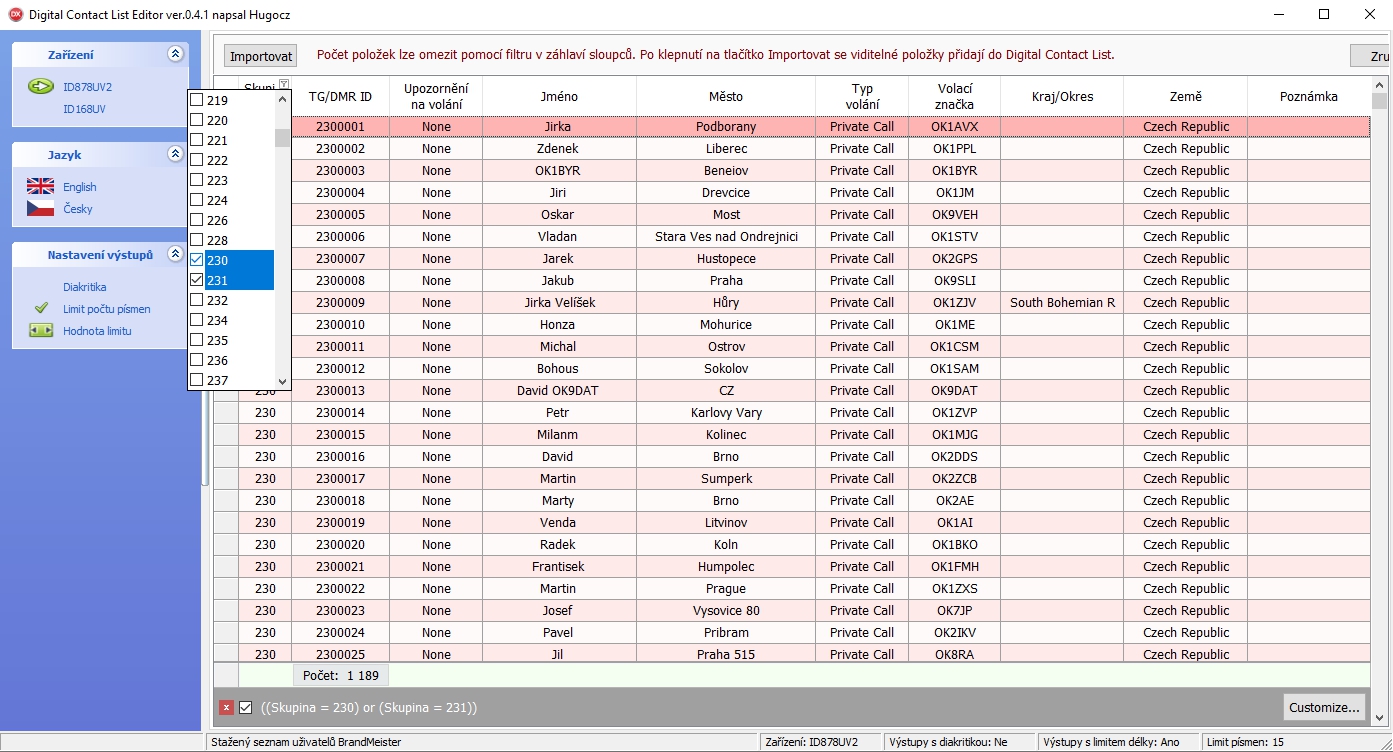This screenshot has width=1393, height=752.
Task: Click the filter list scrollbar thumb
Action: pos(282,138)
